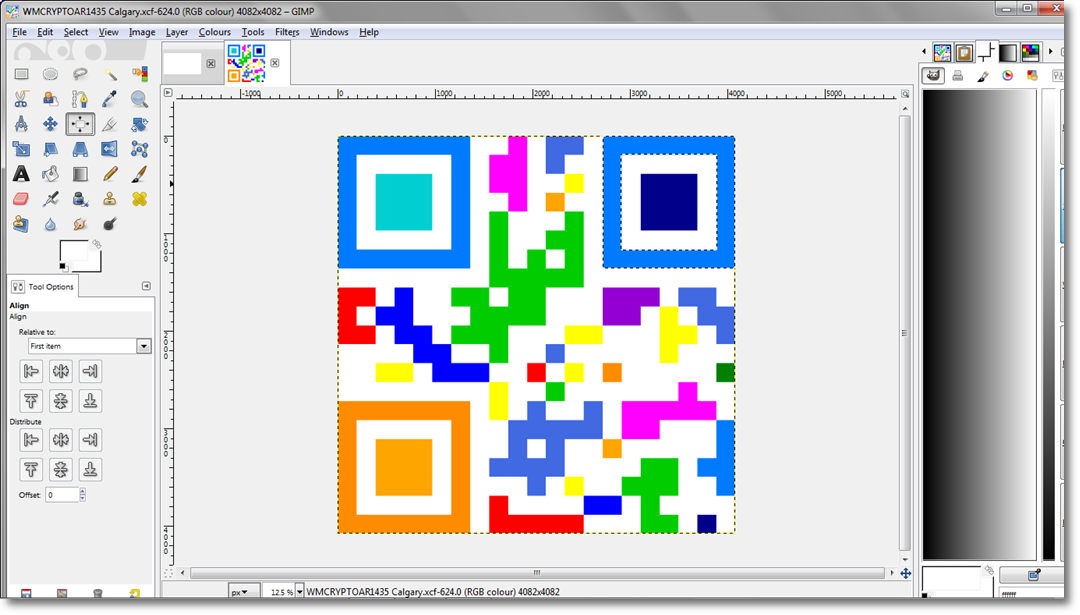Open the px unit dropdown in status bar

243,592
